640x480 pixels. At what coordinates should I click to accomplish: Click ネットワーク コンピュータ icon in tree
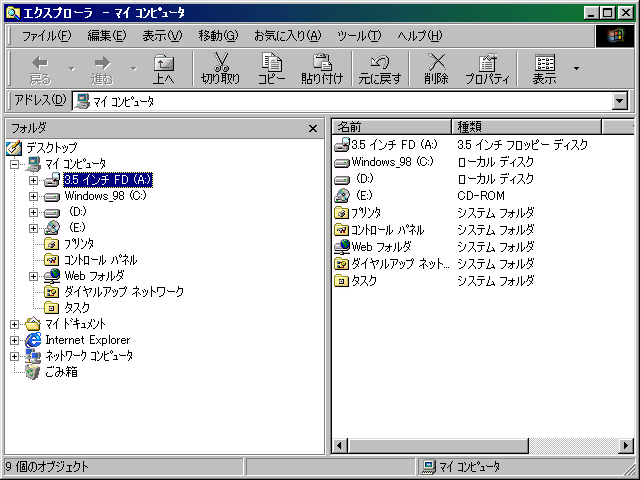coord(33,356)
